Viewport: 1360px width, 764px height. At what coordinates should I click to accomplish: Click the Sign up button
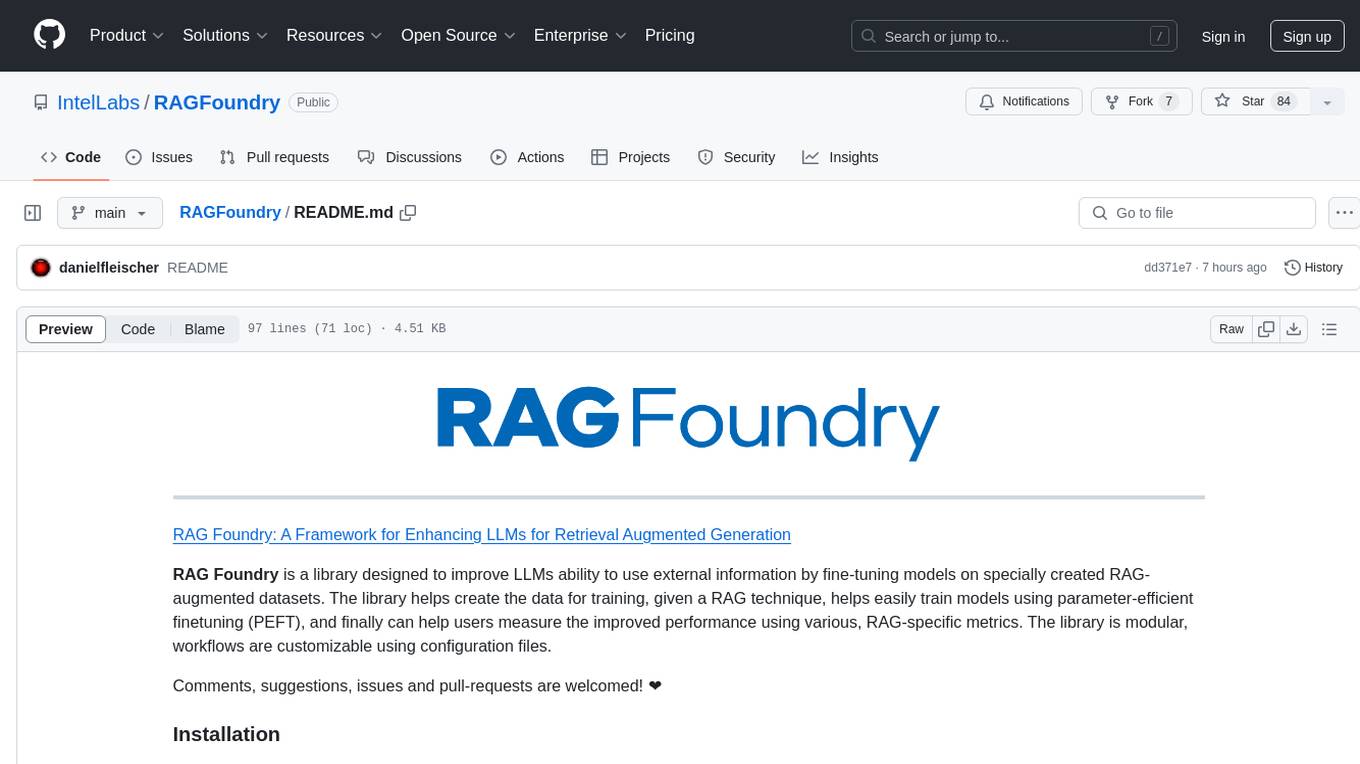[x=1307, y=36]
